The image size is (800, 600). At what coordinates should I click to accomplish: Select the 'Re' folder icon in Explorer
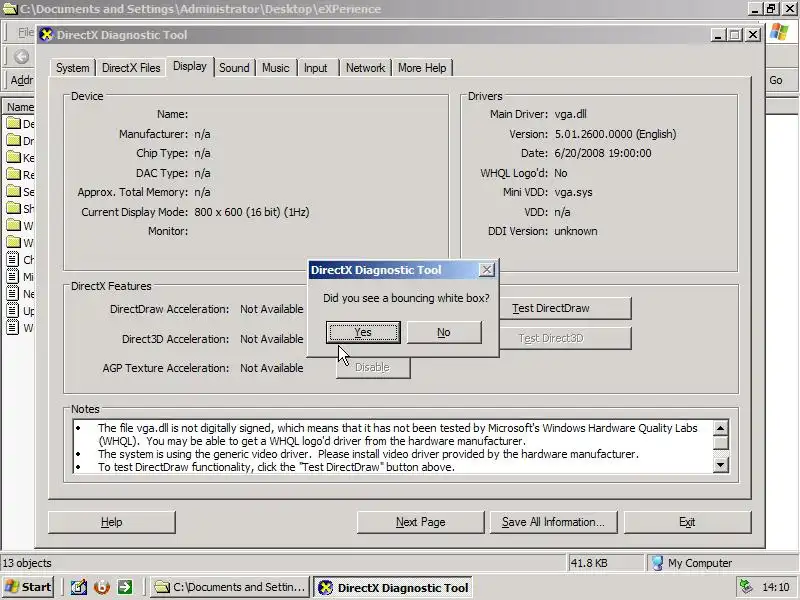point(13,174)
